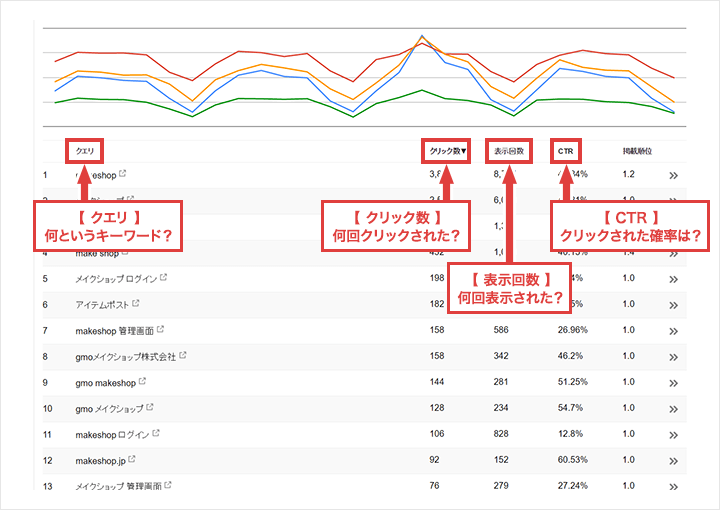Expand details for メイクショップ 管理画面 row

pos(674,487)
